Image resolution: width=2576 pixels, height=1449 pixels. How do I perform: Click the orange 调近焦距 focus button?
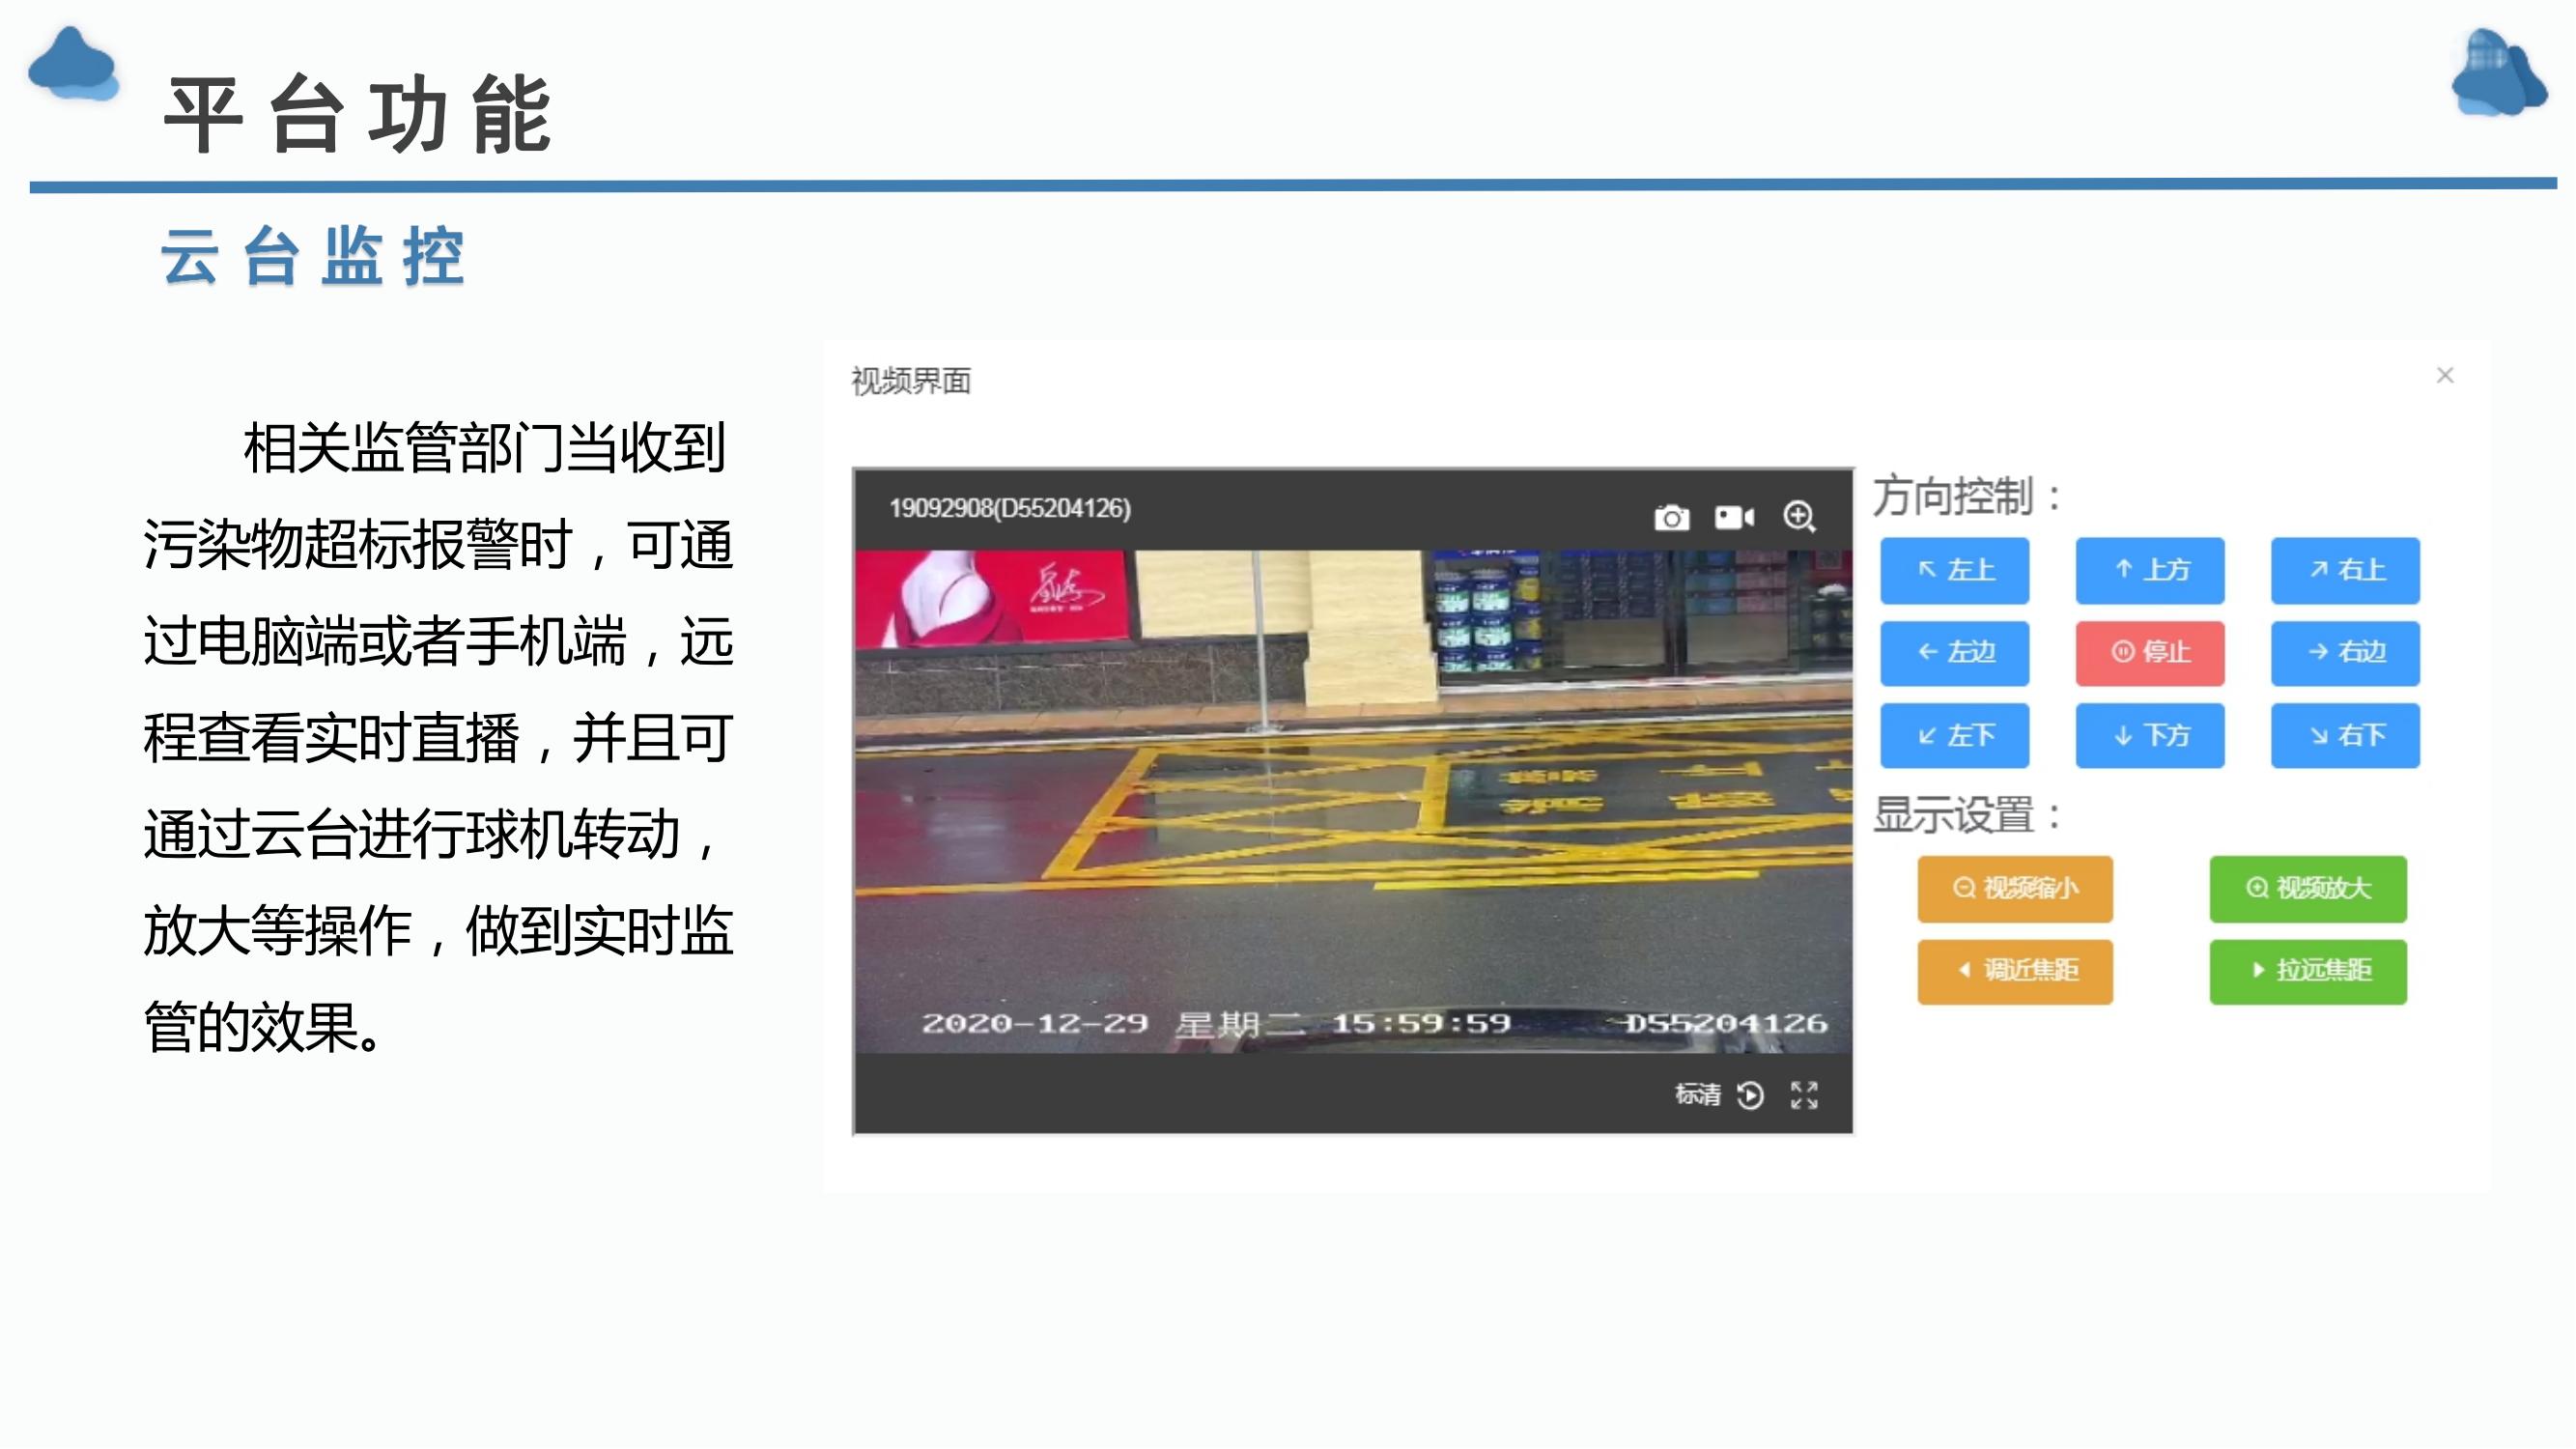[2015, 971]
